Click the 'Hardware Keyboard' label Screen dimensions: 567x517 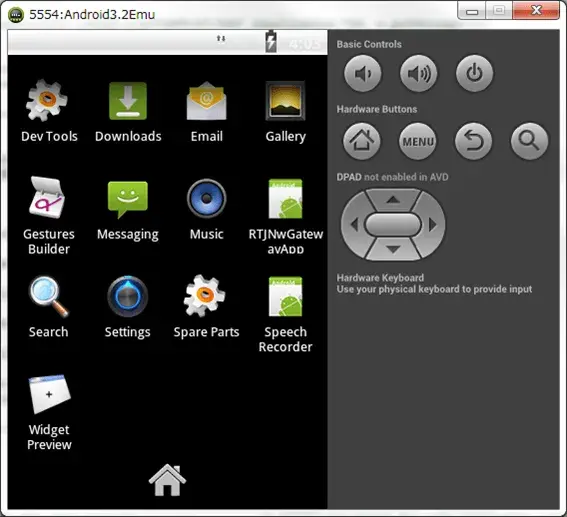click(x=380, y=278)
